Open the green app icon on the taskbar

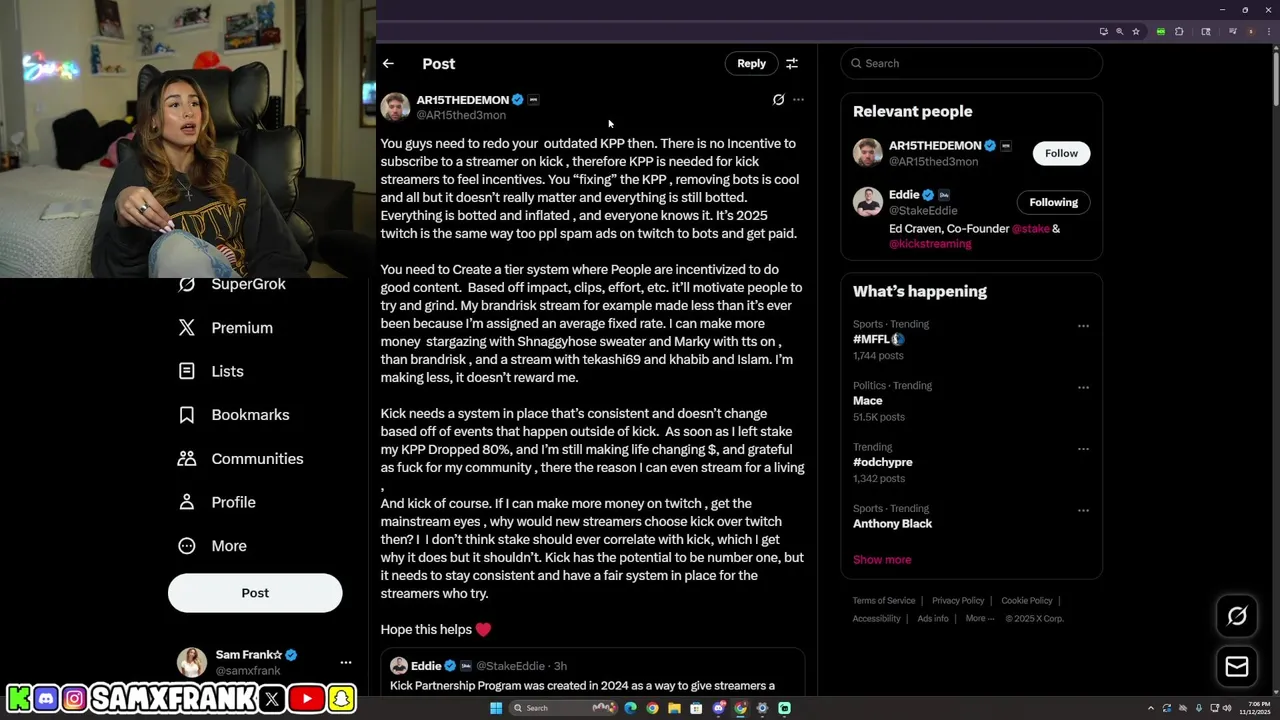[784, 708]
